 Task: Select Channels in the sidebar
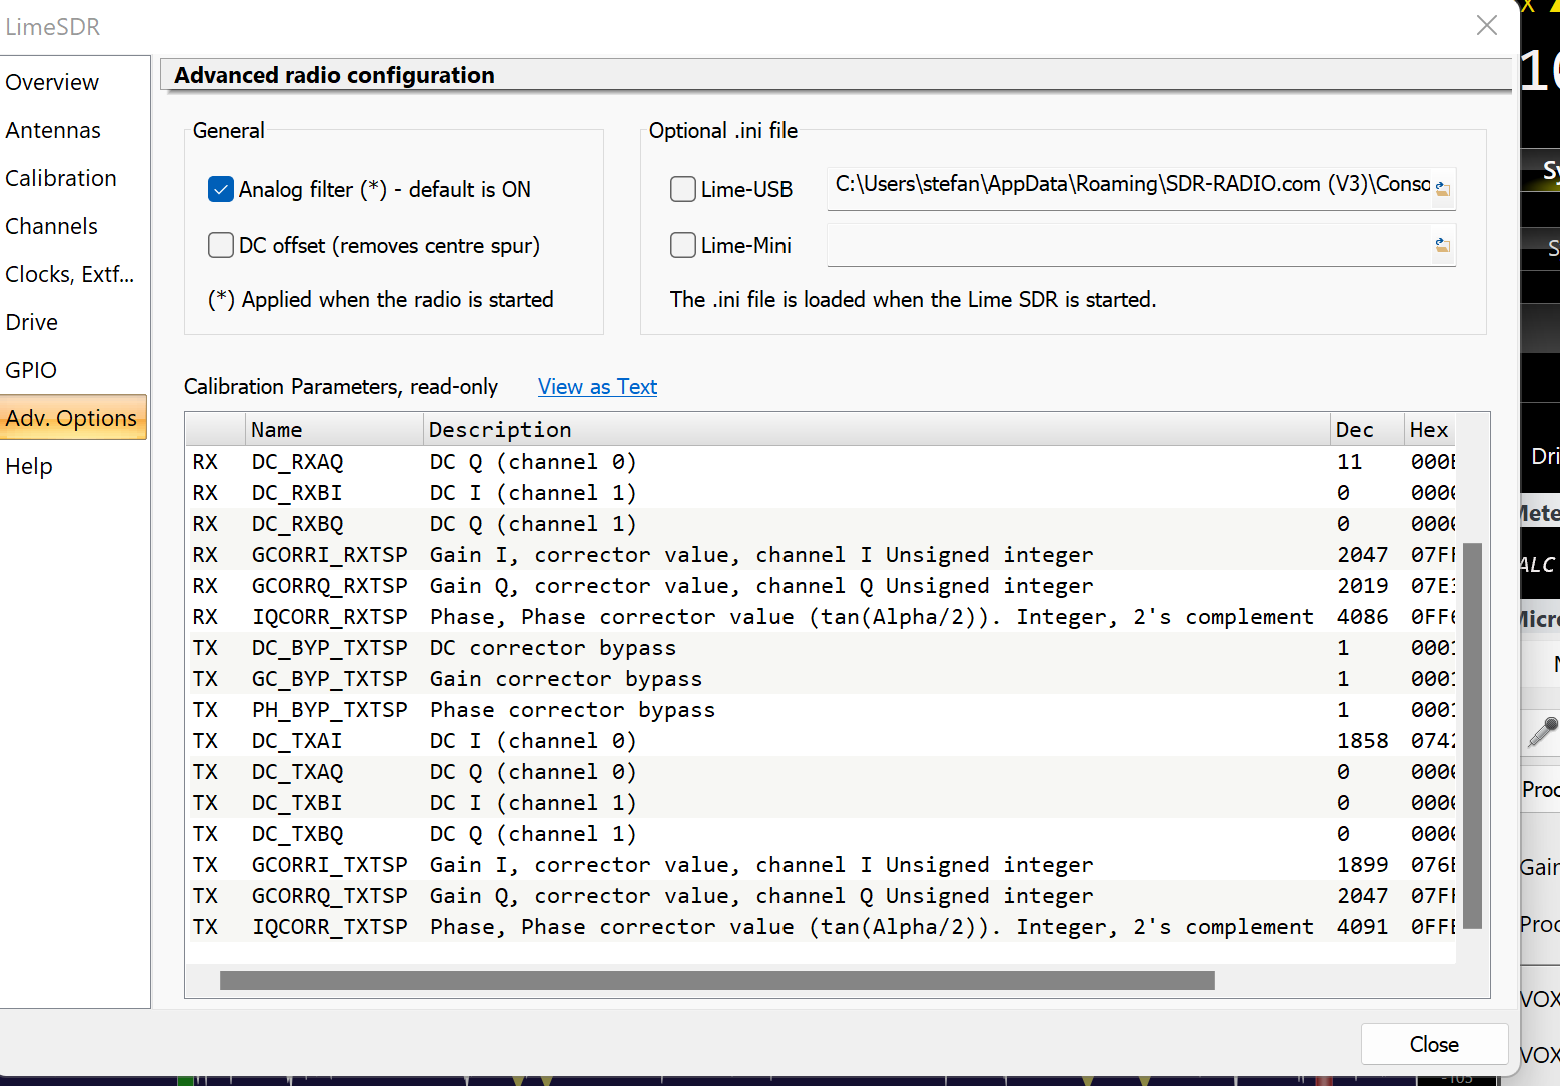coord(52,226)
